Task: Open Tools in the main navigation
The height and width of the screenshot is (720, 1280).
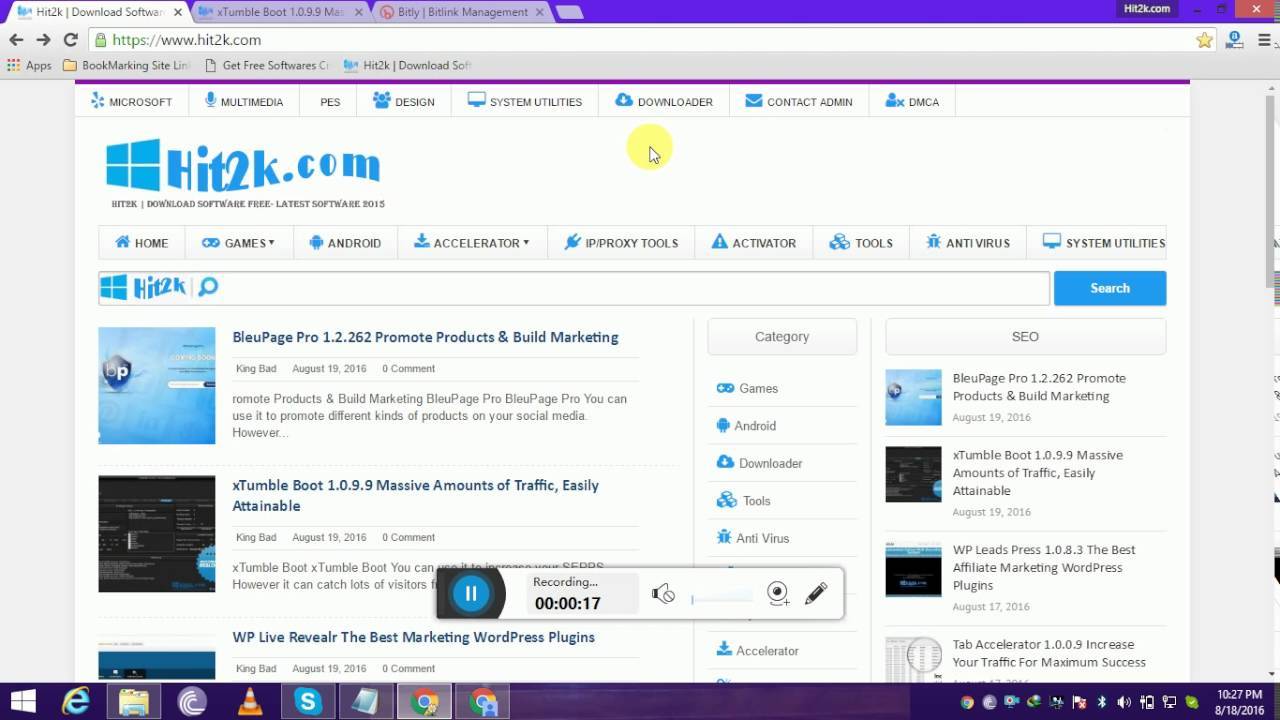Action: click(861, 242)
